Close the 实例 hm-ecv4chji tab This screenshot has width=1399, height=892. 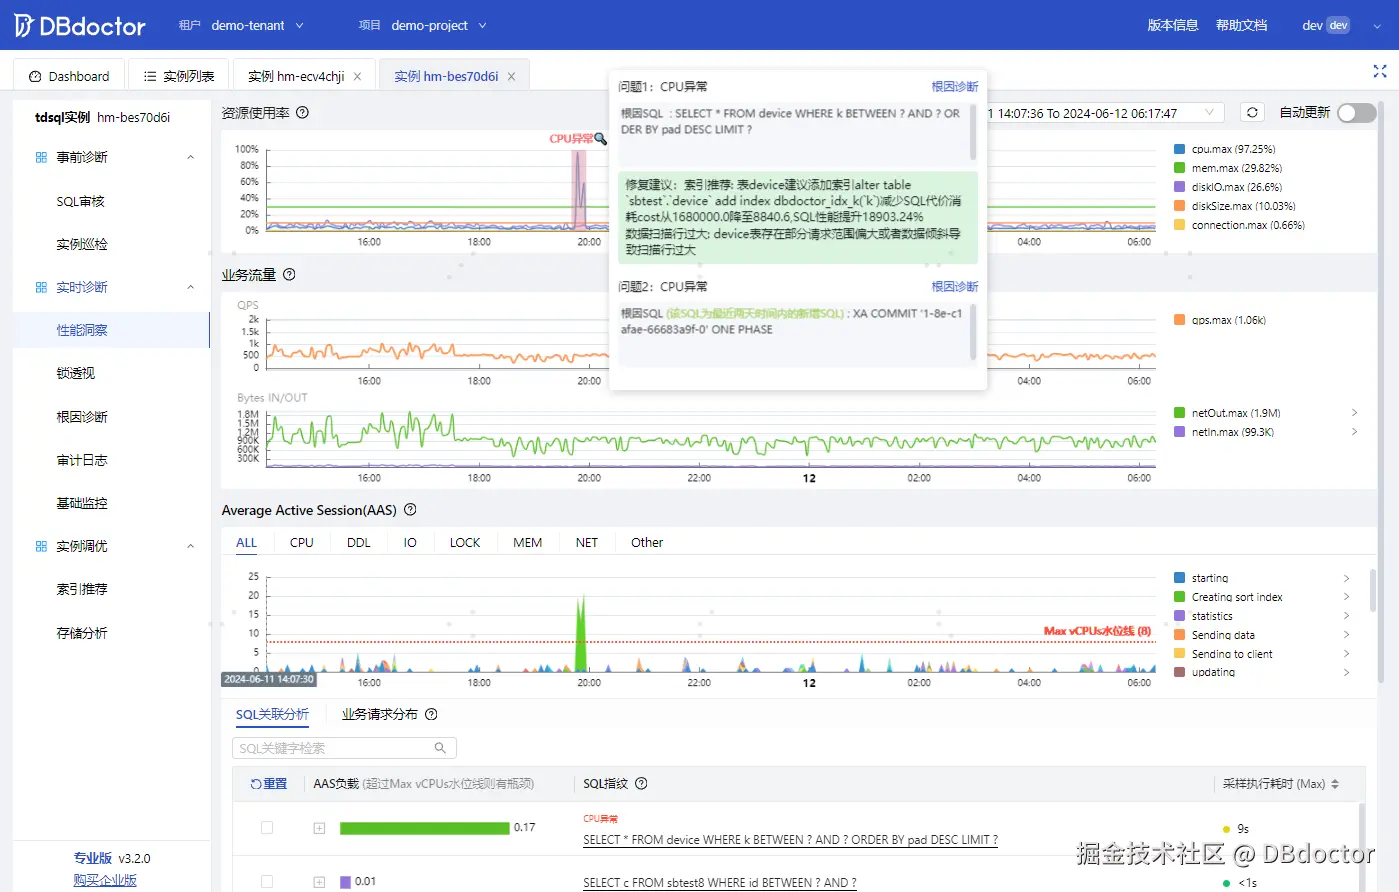pyautogui.click(x=357, y=76)
